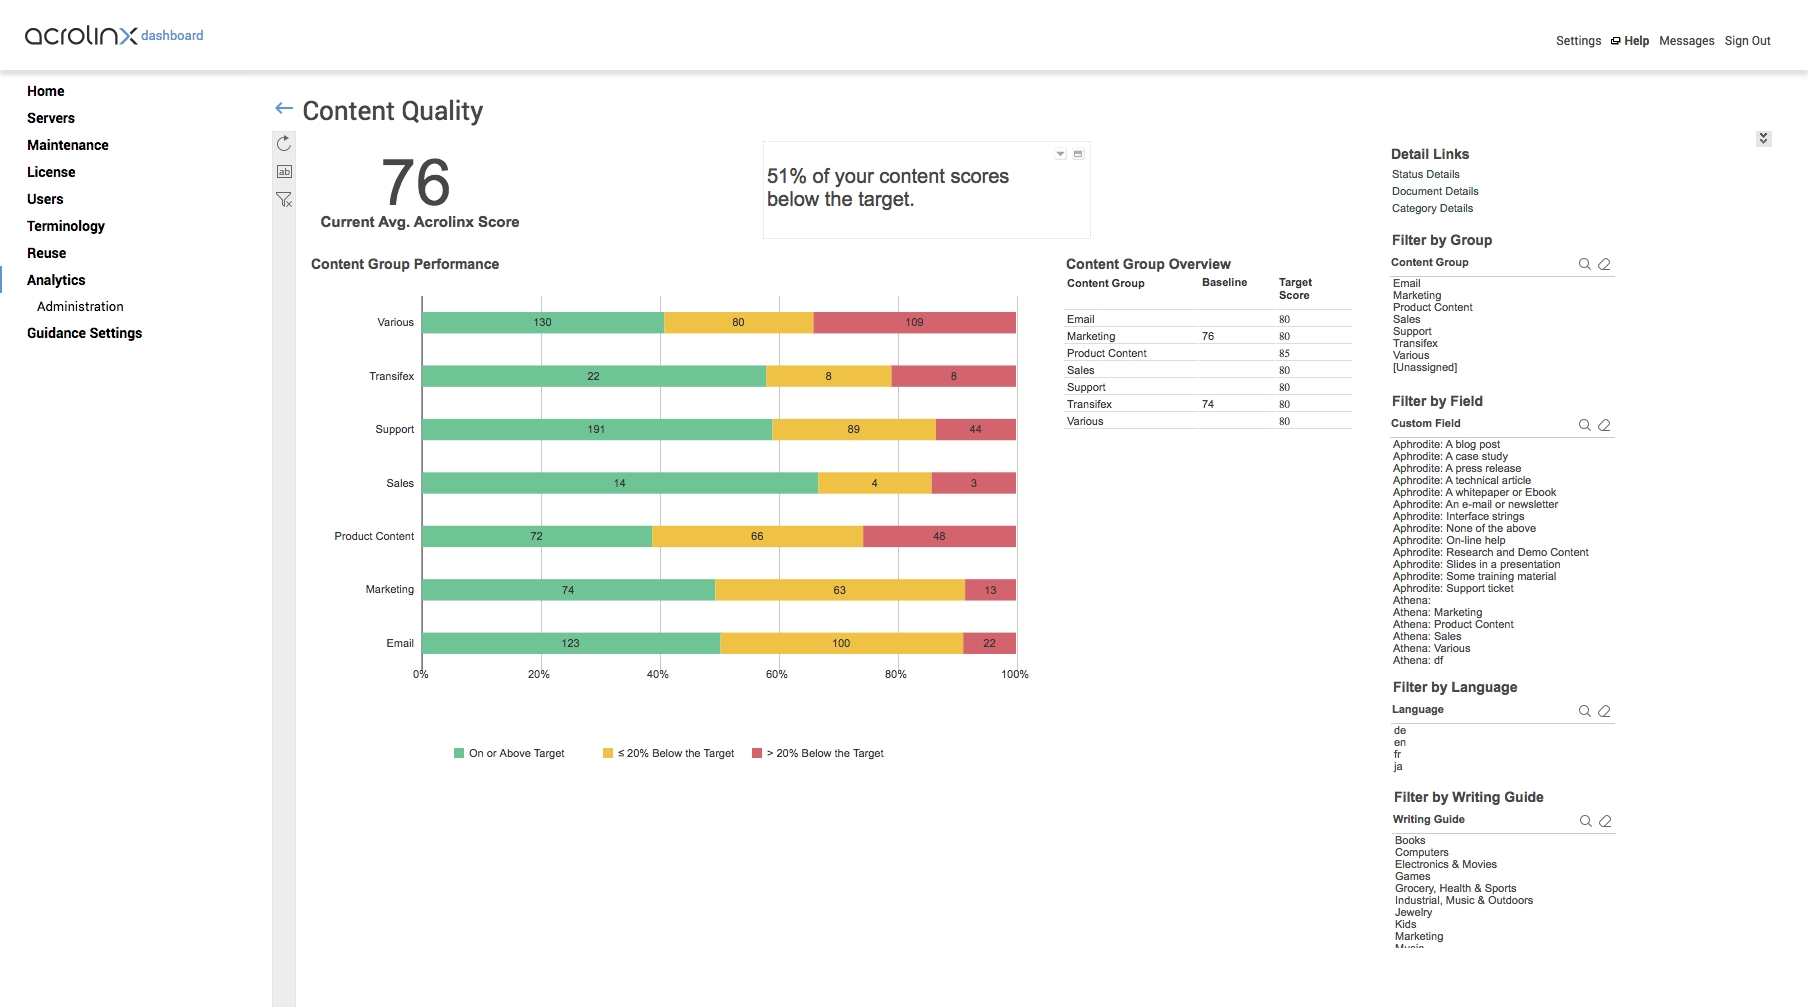Select 'Books' writing guide
Image resolution: width=1808 pixels, height=1007 pixels.
pyautogui.click(x=1410, y=840)
